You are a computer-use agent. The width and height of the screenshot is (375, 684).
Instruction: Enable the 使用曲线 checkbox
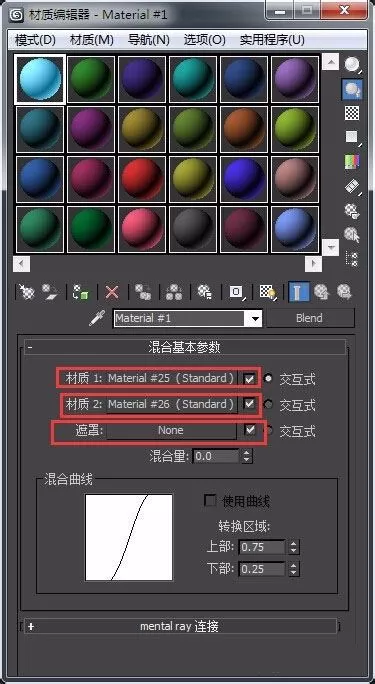tap(211, 501)
